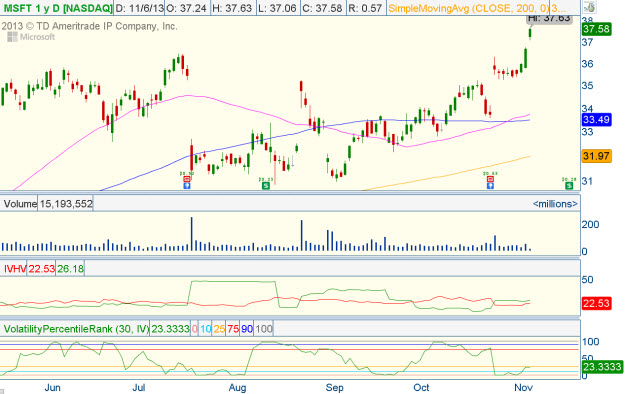This screenshot has height=394, width=625.
Task: Click the Sep label on time axis
Action: [x=334, y=387]
